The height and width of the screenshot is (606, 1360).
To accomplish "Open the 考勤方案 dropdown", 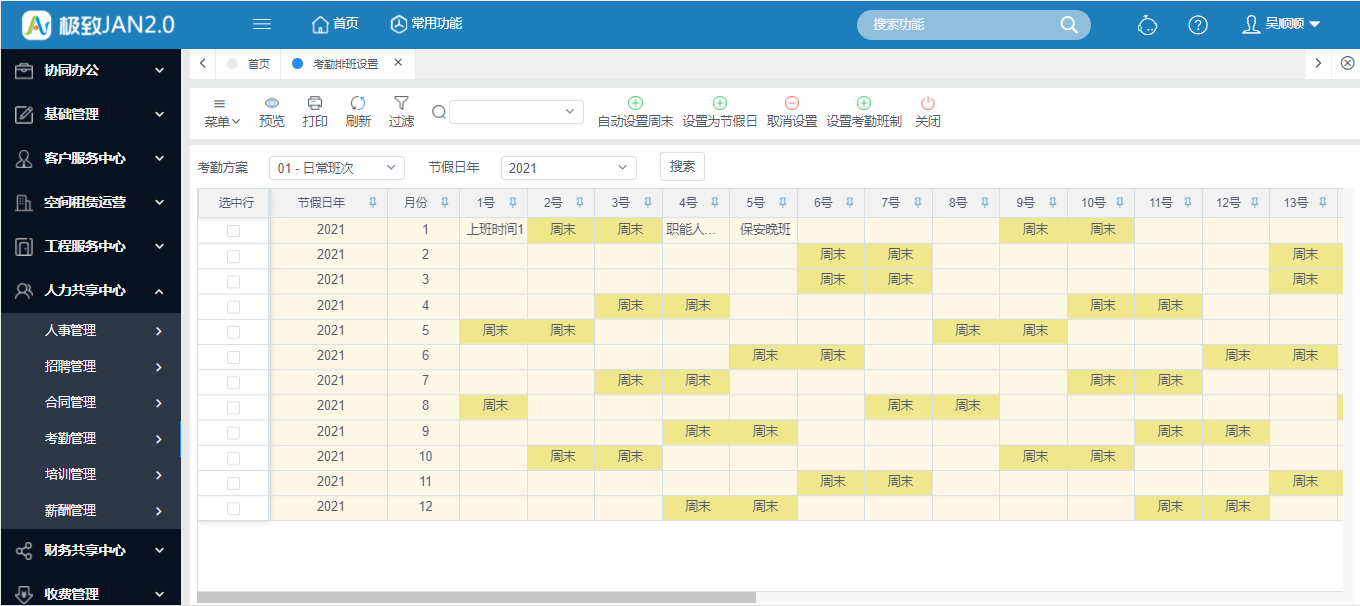I will point(336,168).
